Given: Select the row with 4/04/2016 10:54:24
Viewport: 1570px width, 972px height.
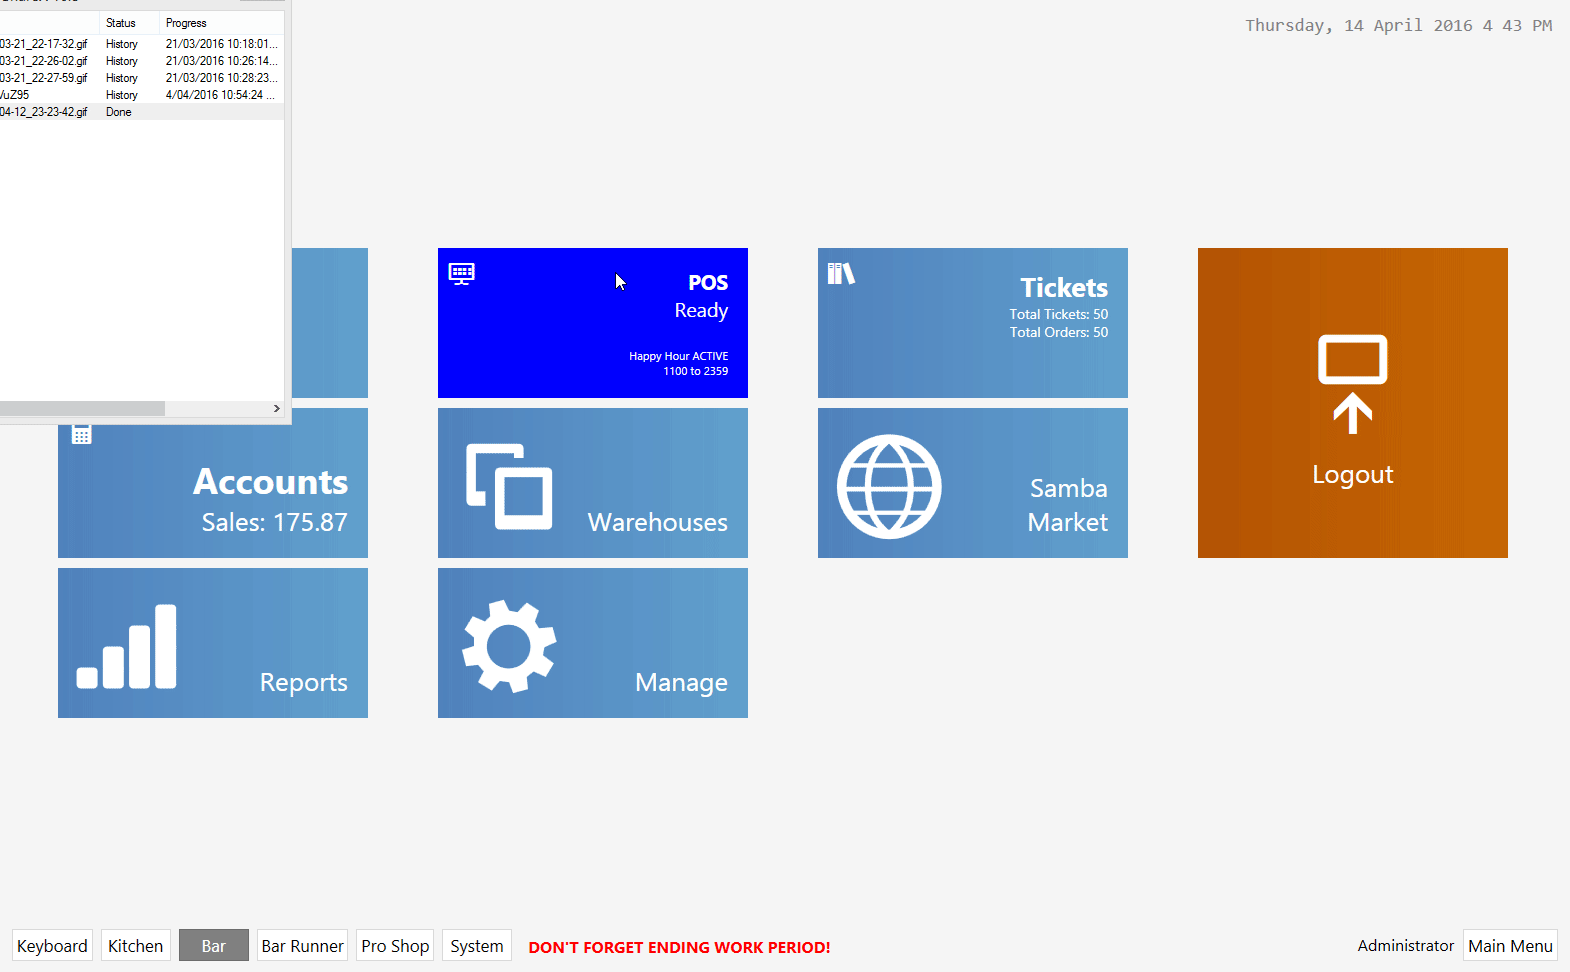Looking at the screenshot, I should pos(142,95).
